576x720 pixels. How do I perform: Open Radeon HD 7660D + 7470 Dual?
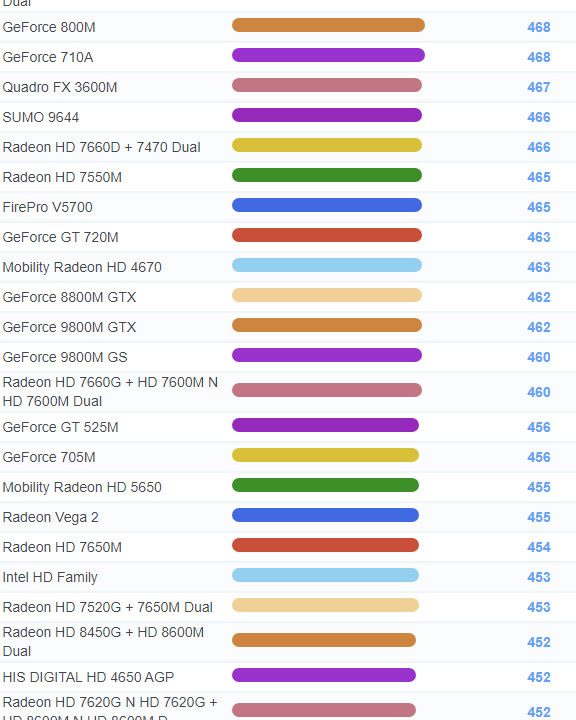pos(102,147)
